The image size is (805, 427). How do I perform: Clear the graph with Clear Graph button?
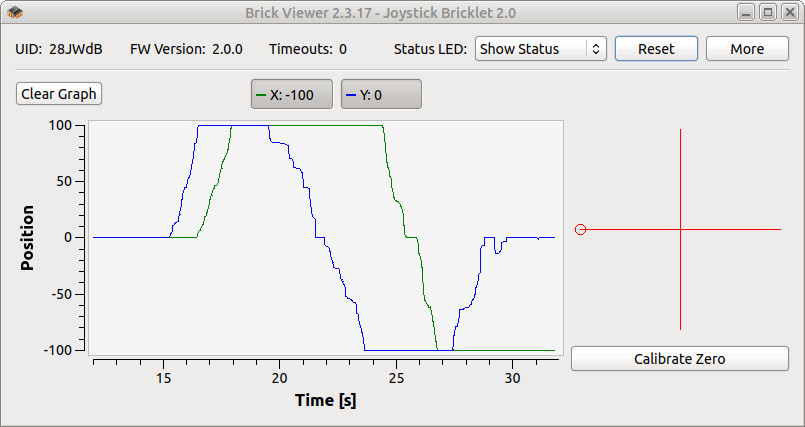[x=59, y=94]
